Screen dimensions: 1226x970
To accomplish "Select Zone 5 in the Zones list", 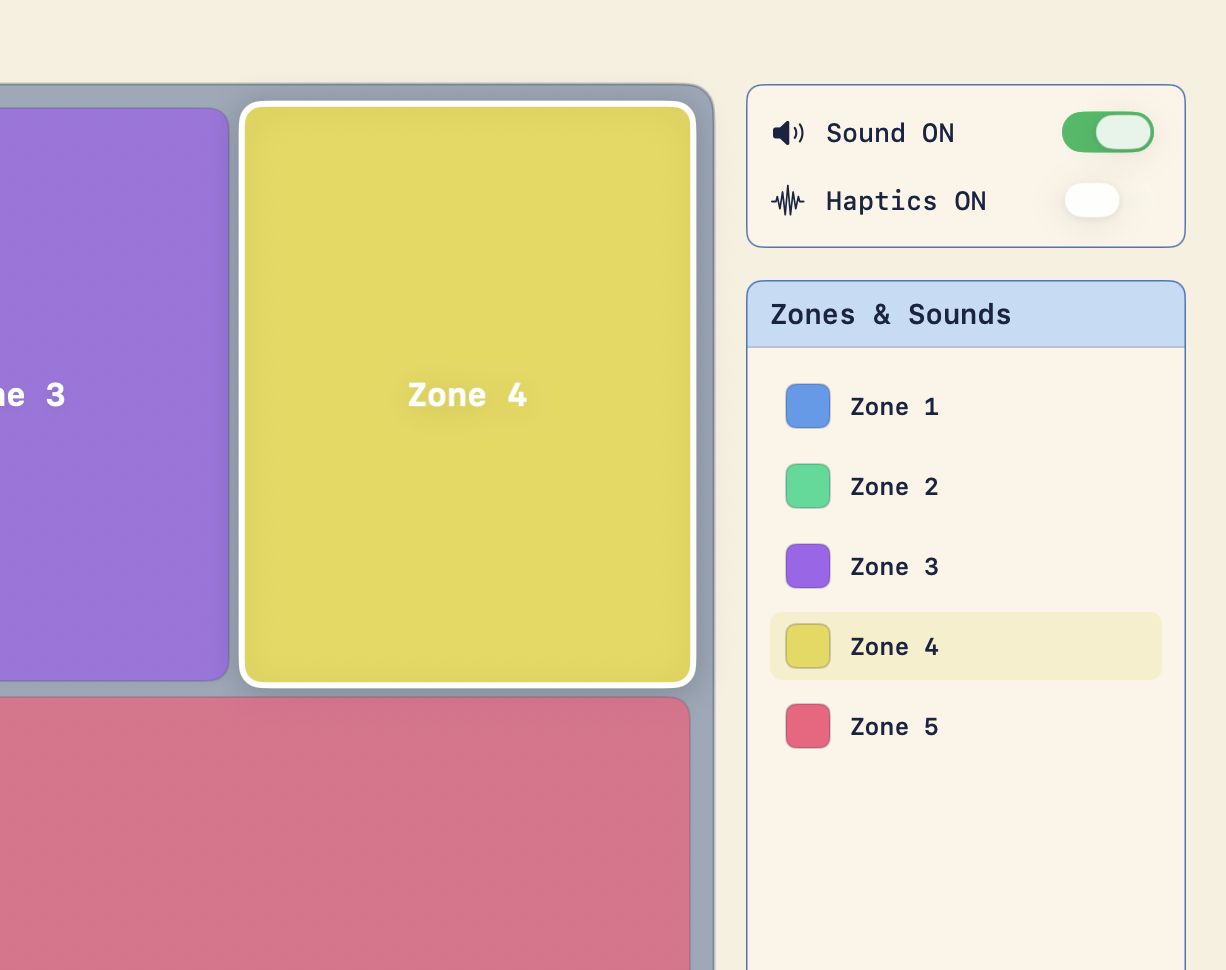I will coord(966,726).
